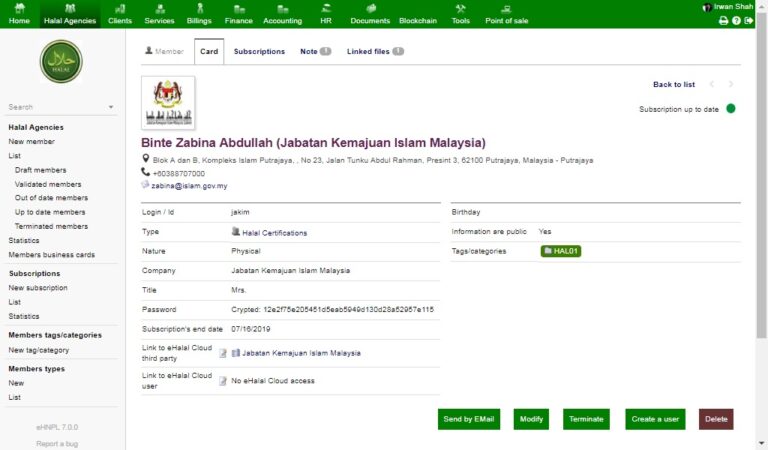This screenshot has height=450, width=768.
Task: Open New tag/category in sidebar
Action: (39, 350)
